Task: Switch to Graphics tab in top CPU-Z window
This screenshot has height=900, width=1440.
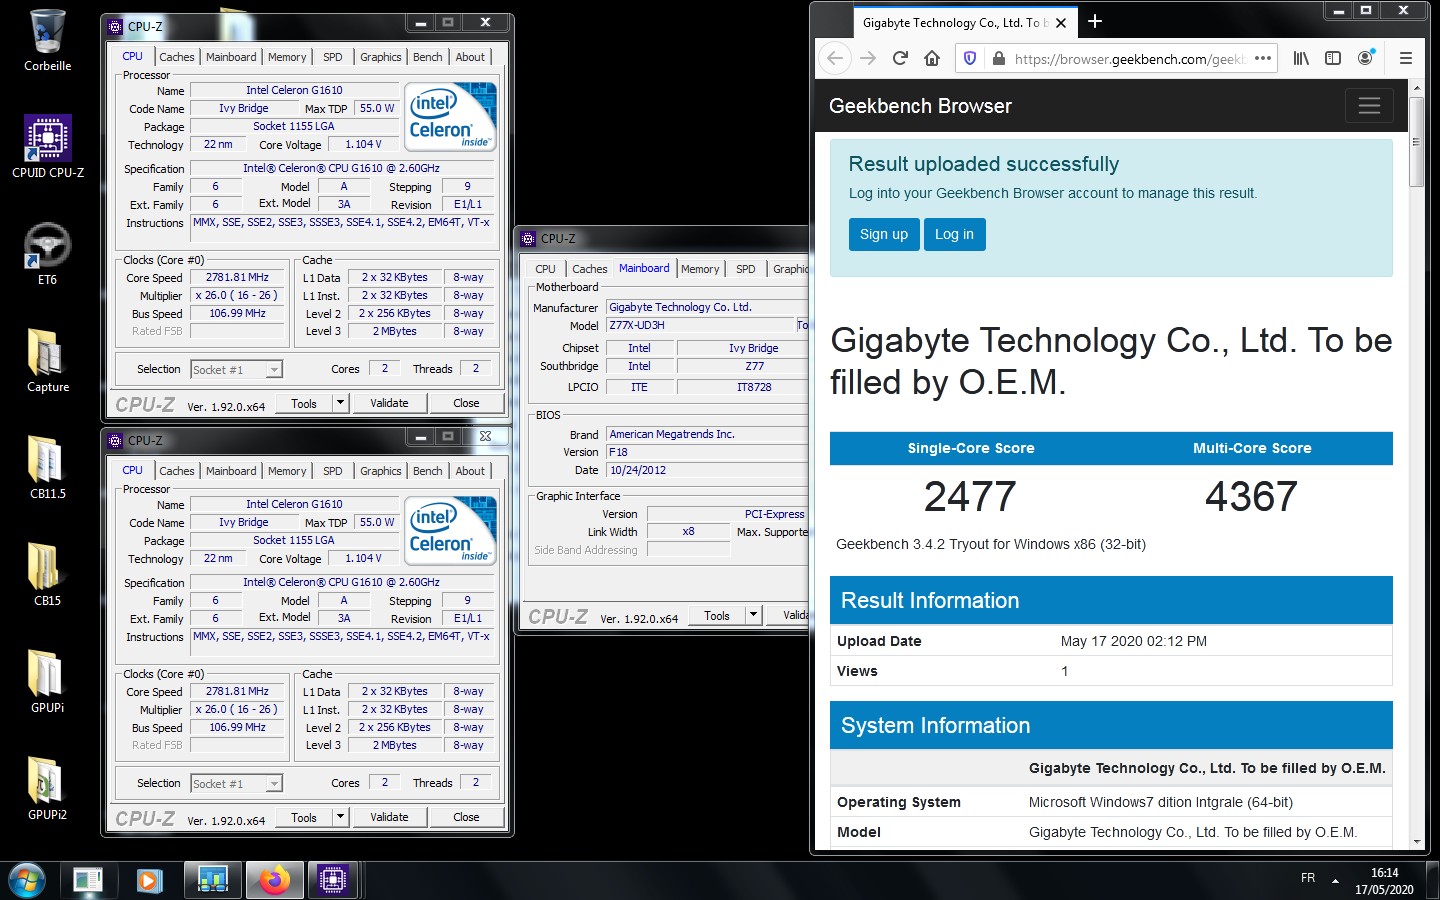Action: (x=381, y=57)
